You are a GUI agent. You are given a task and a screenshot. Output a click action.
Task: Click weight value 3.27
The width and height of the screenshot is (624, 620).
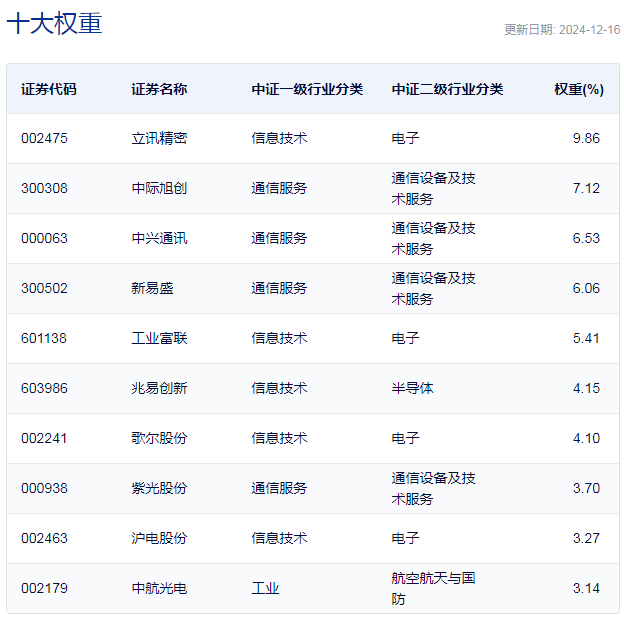tap(586, 538)
